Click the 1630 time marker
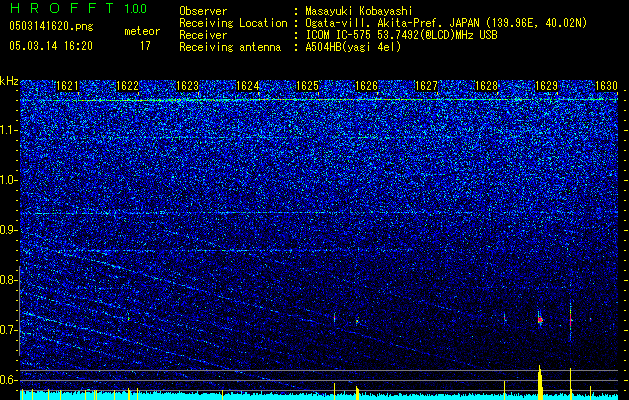629x400 pixels. tap(606, 86)
